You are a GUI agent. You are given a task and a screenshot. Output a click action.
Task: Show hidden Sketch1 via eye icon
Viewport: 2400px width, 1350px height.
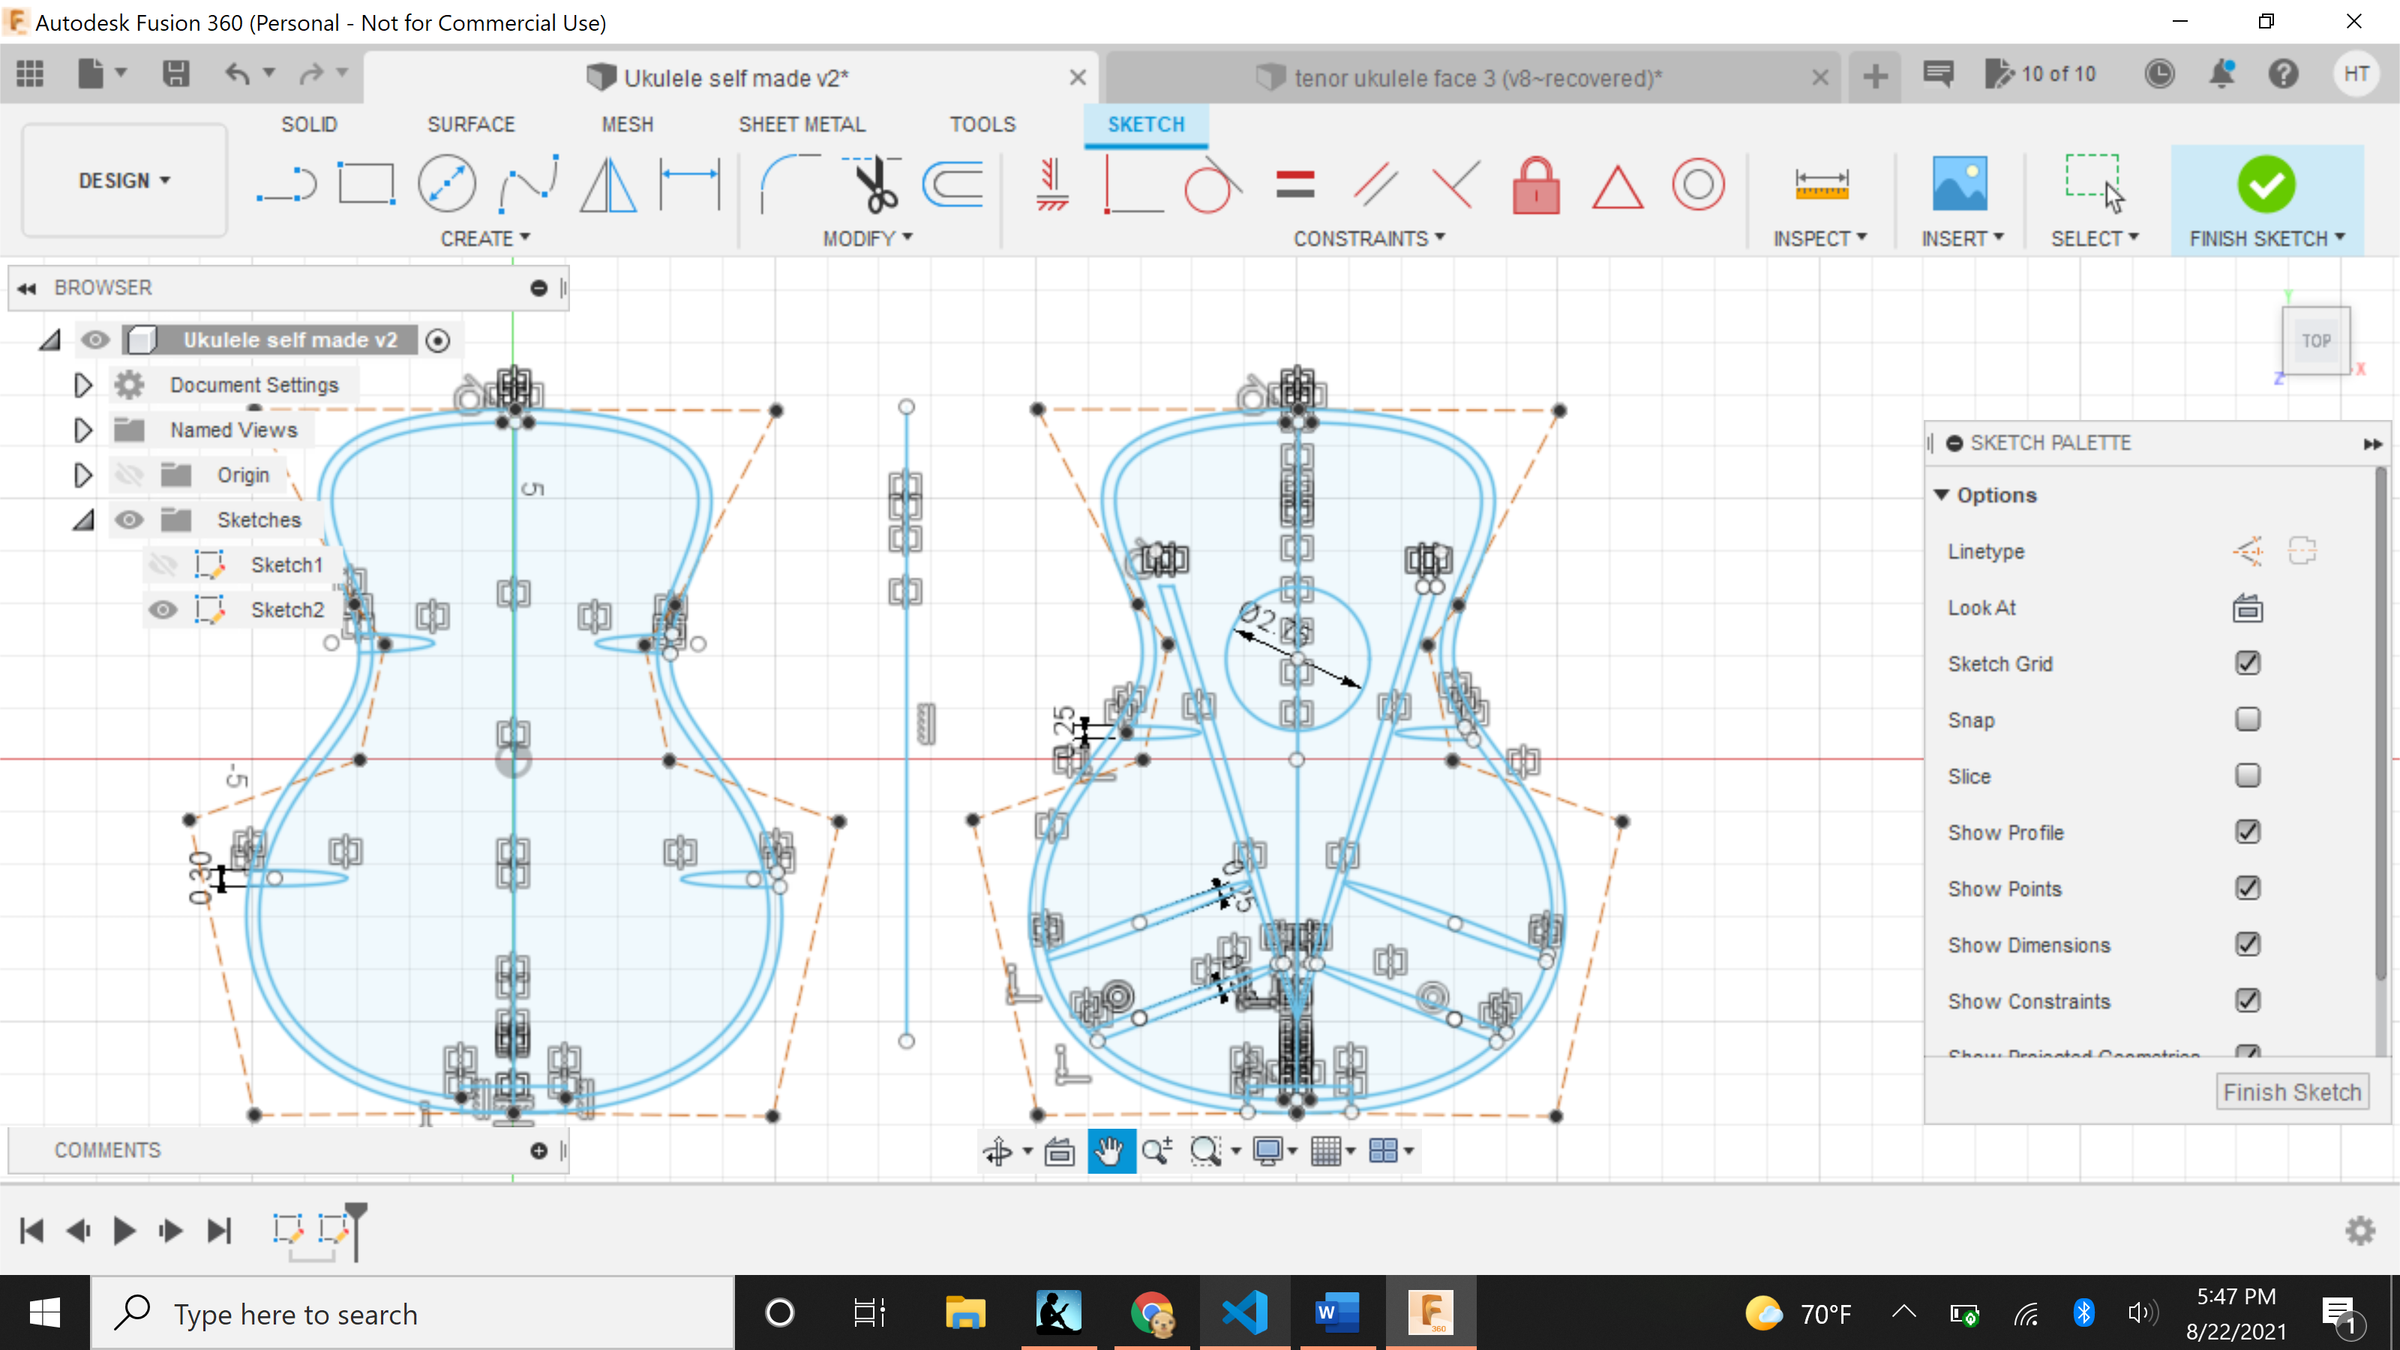point(163,565)
